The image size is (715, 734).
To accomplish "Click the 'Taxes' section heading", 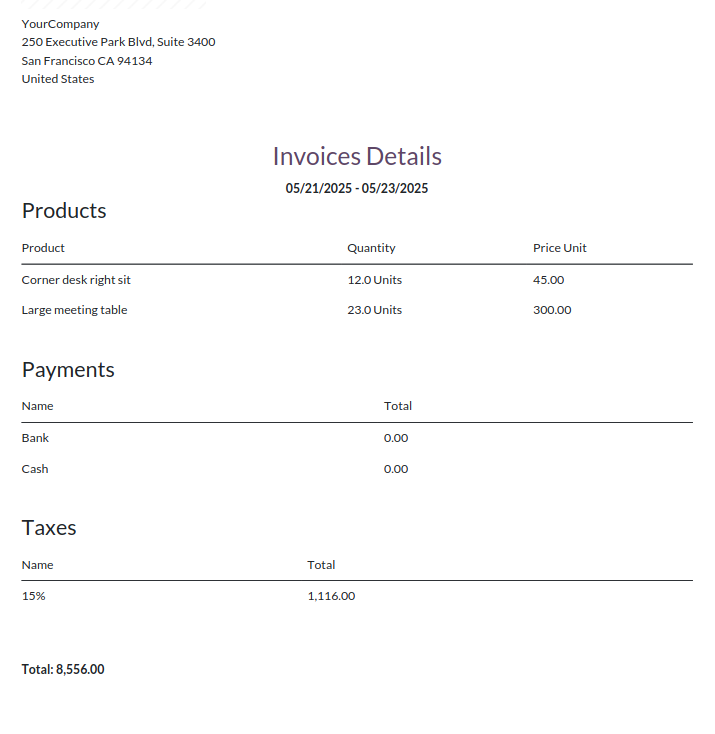I will tap(49, 528).
